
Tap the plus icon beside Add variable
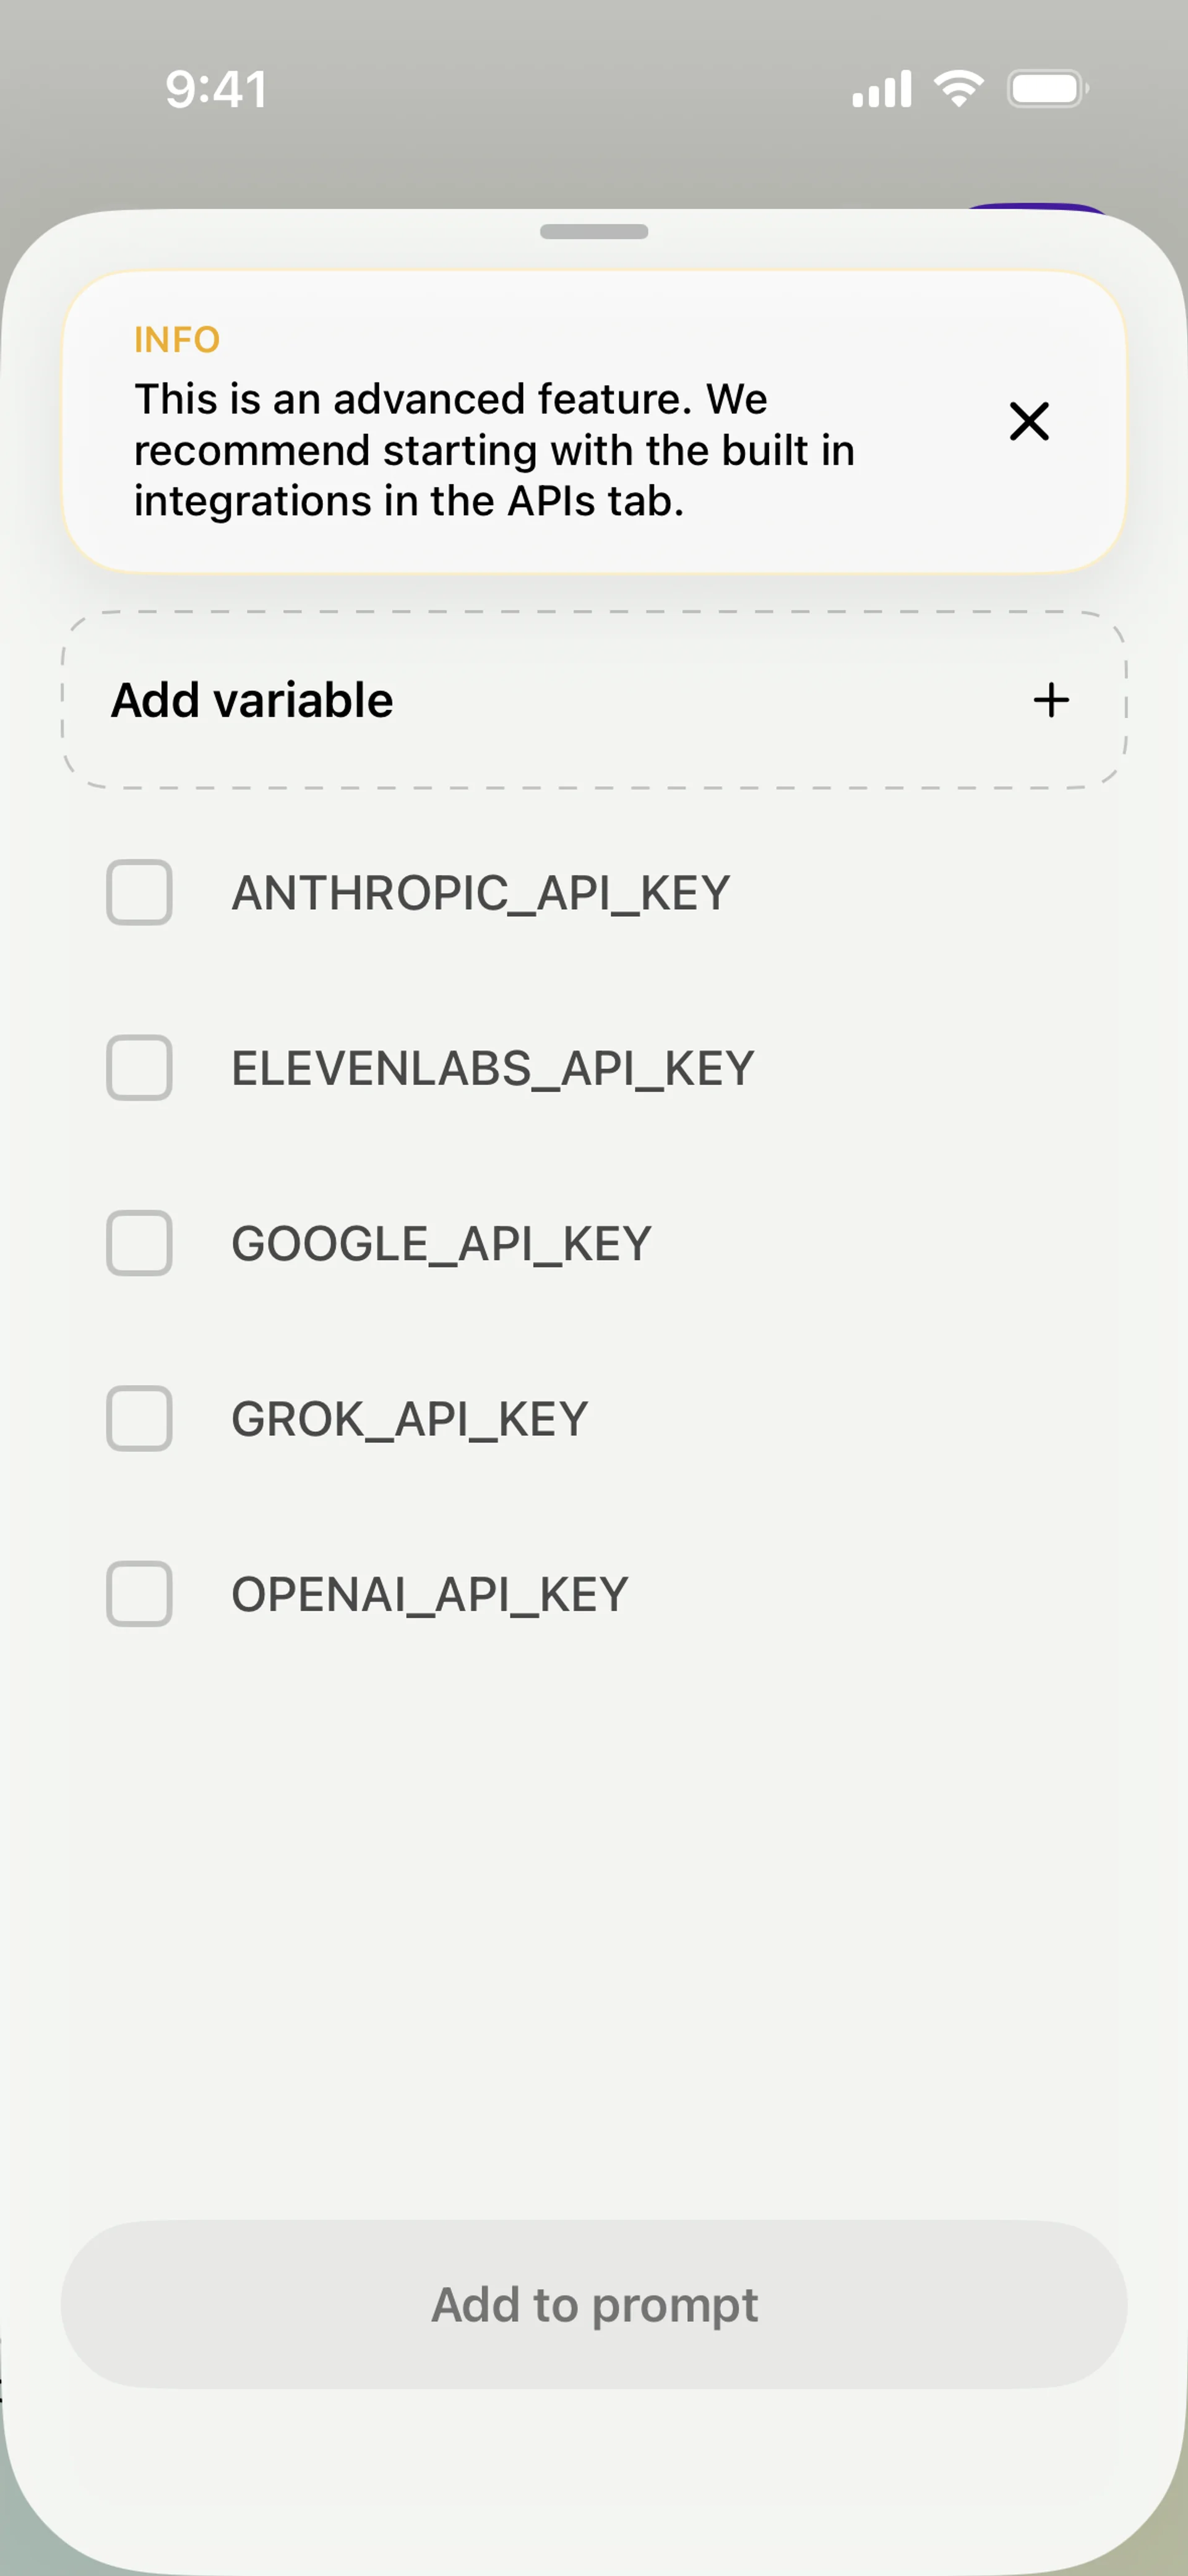pyautogui.click(x=1051, y=700)
